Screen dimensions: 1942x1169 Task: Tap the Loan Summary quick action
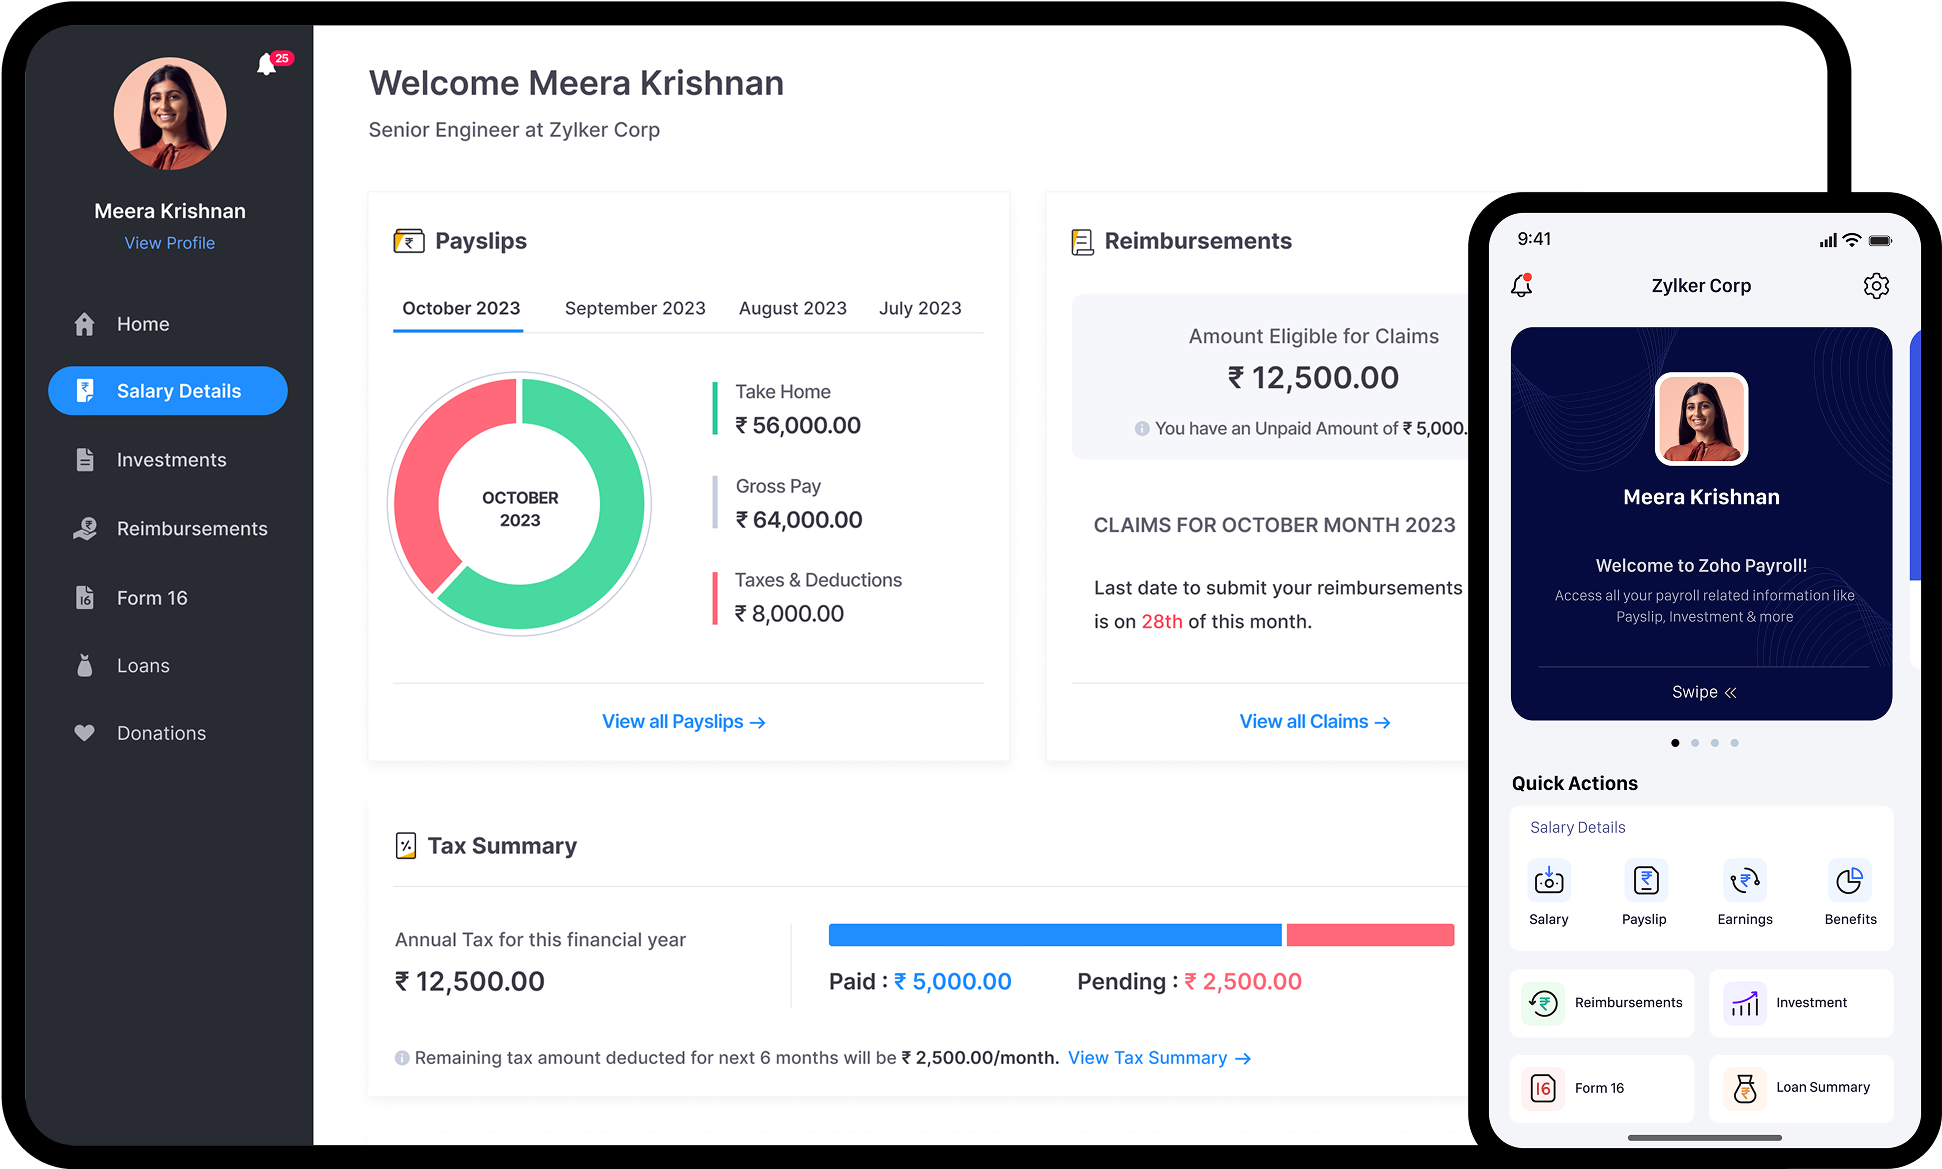[x=1800, y=1088]
